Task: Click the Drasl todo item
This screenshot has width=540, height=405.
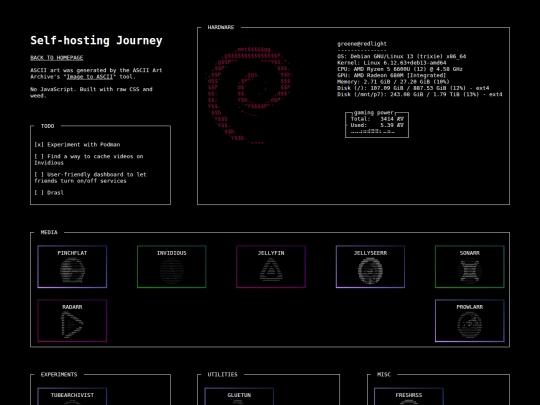Action: [49, 193]
